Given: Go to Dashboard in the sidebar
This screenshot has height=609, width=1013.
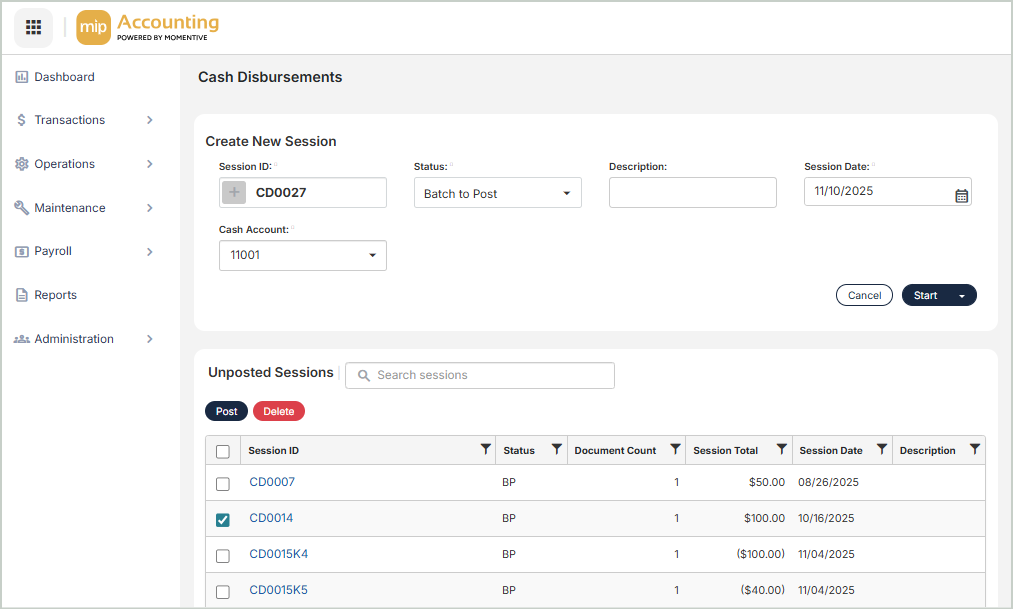Looking at the screenshot, I should pyautogui.click(x=64, y=77).
